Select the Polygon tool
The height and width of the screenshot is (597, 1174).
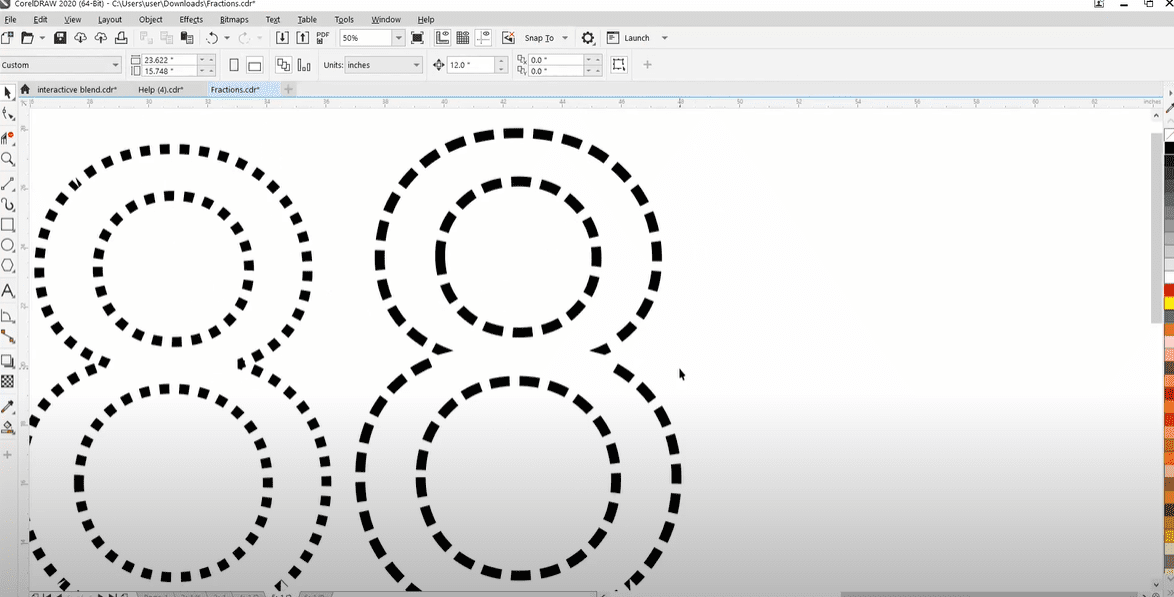point(7,265)
